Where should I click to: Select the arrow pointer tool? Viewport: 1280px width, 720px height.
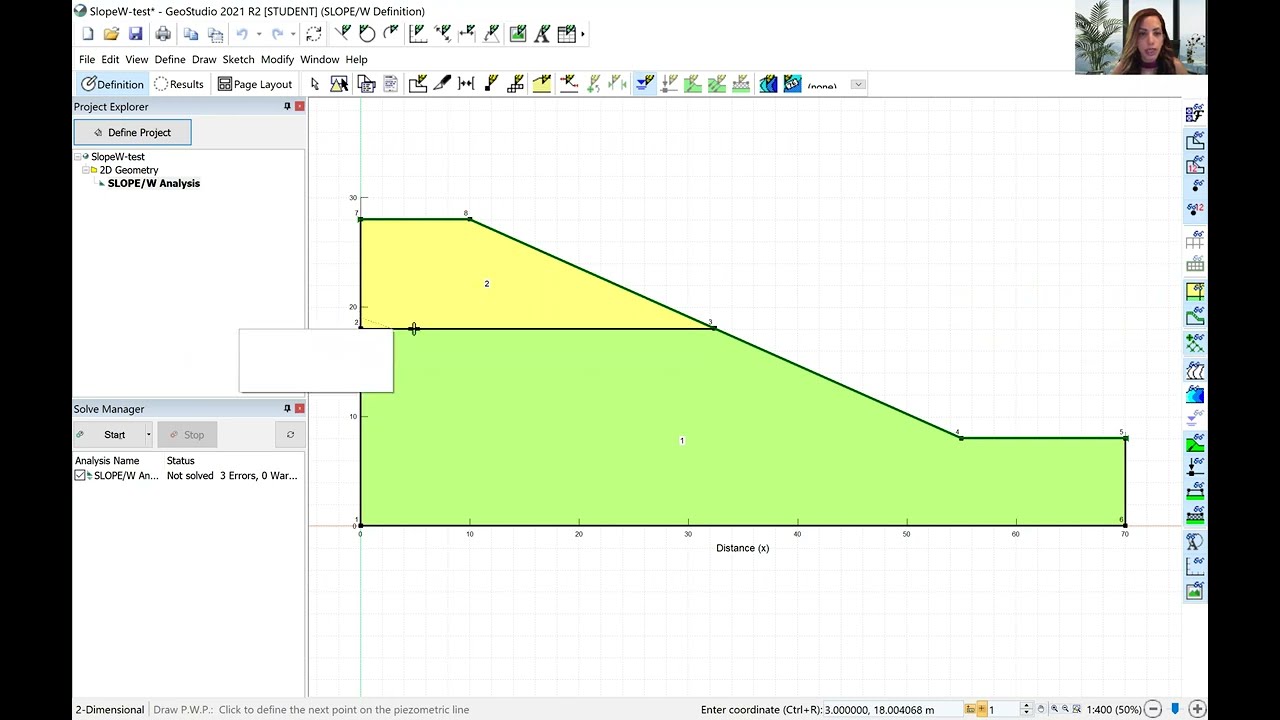point(315,84)
